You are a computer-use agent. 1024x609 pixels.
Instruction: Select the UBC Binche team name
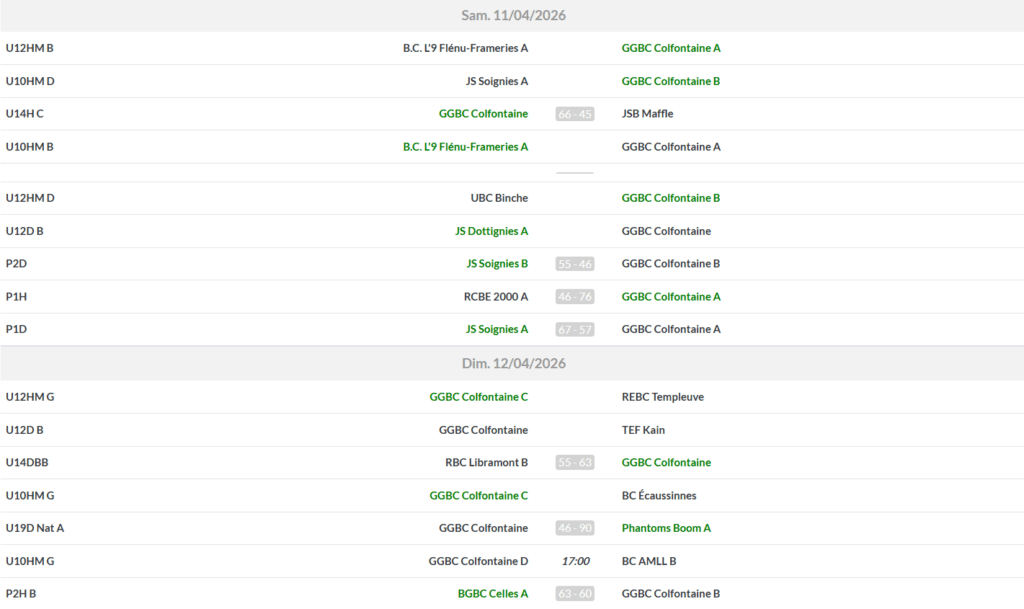(x=499, y=198)
